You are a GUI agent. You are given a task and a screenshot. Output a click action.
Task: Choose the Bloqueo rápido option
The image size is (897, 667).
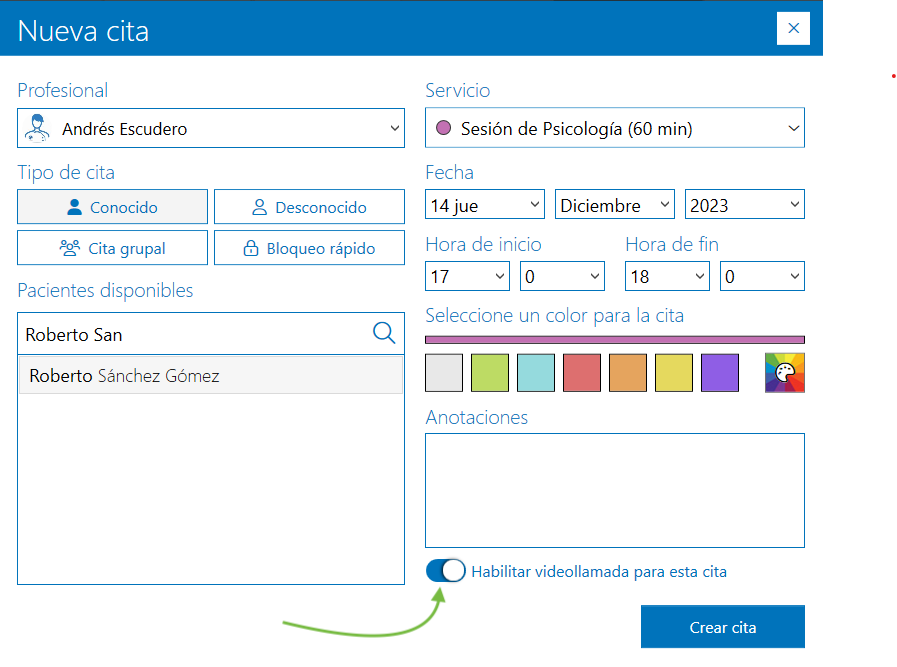(309, 248)
